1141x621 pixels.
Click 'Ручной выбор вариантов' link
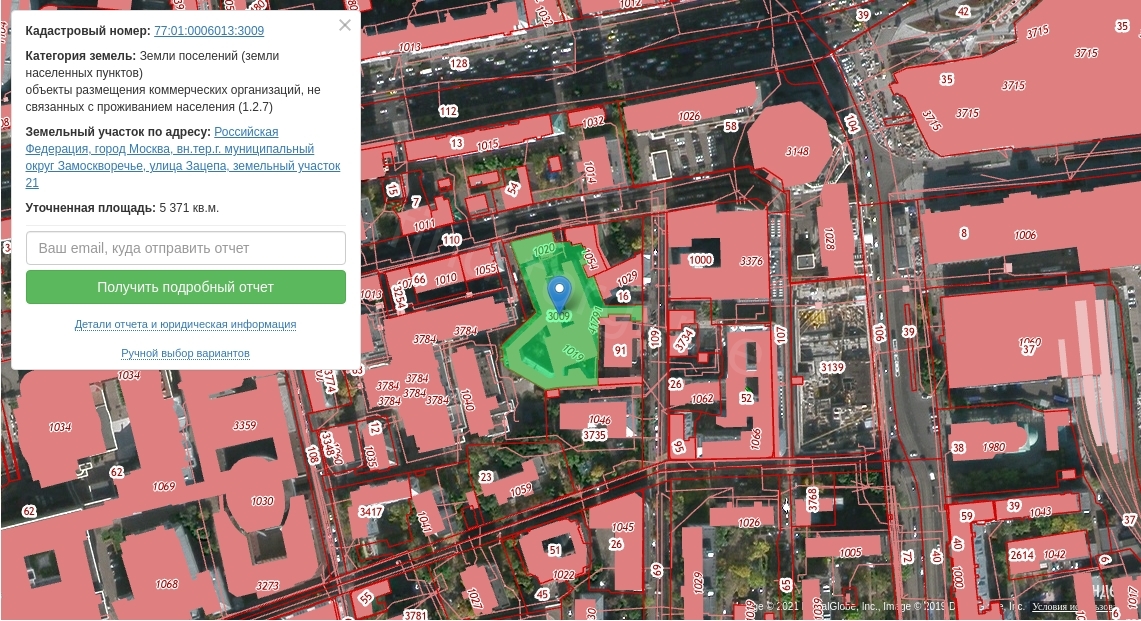[185, 353]
